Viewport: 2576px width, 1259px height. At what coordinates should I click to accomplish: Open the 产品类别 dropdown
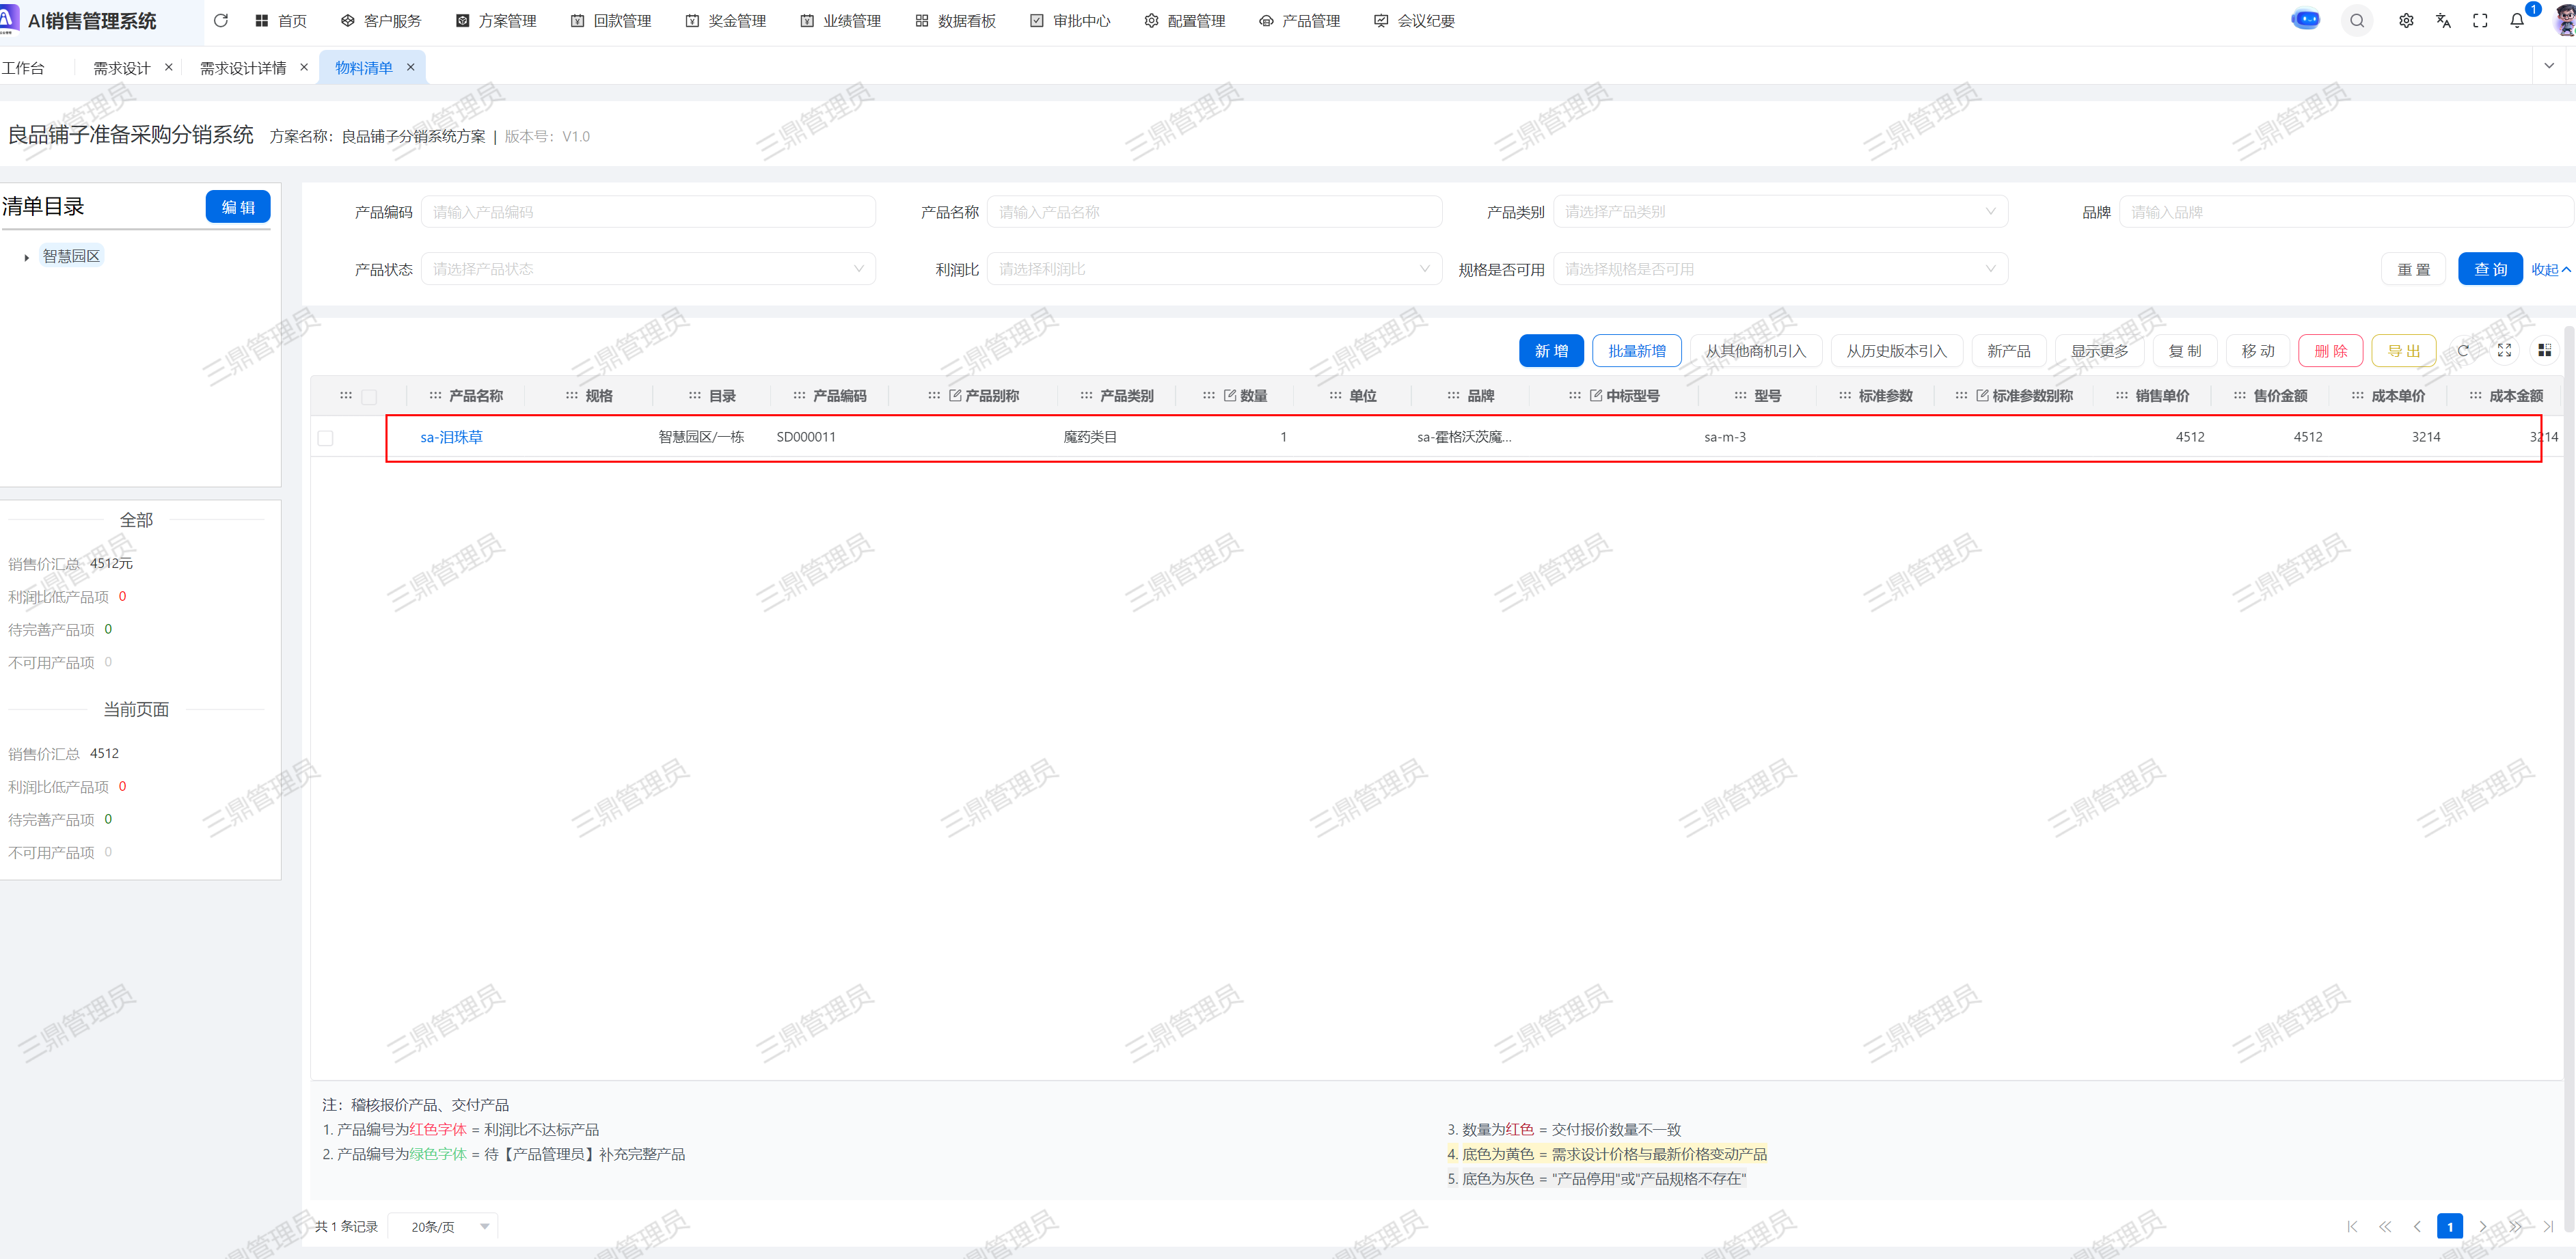coord(1779,212)
